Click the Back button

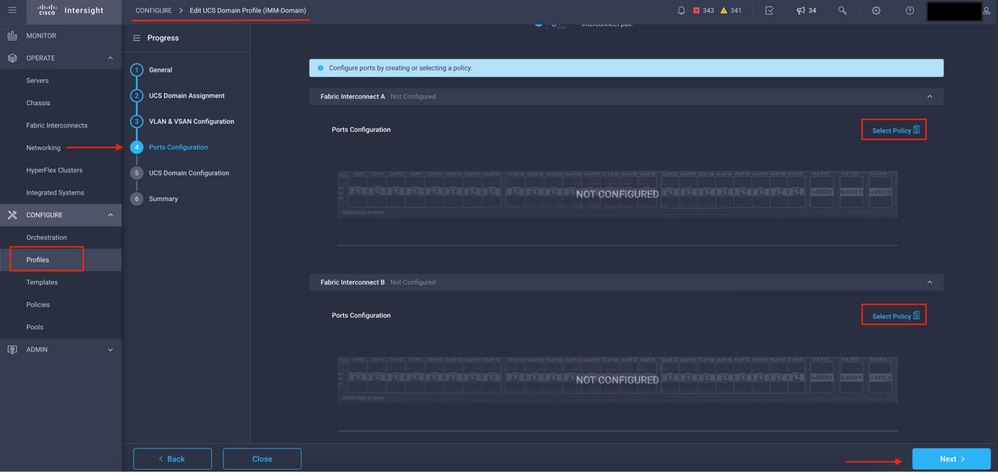pyautogui.click(x=172, y=459)
